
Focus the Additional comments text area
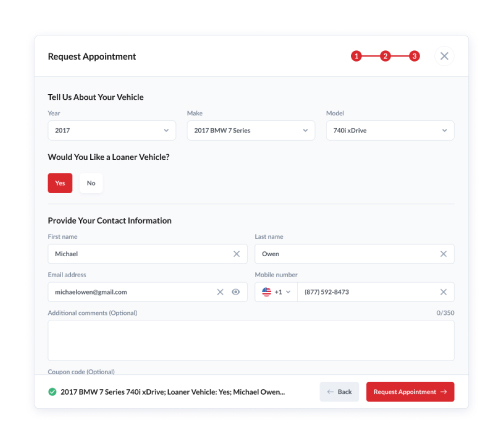[251, 340]
